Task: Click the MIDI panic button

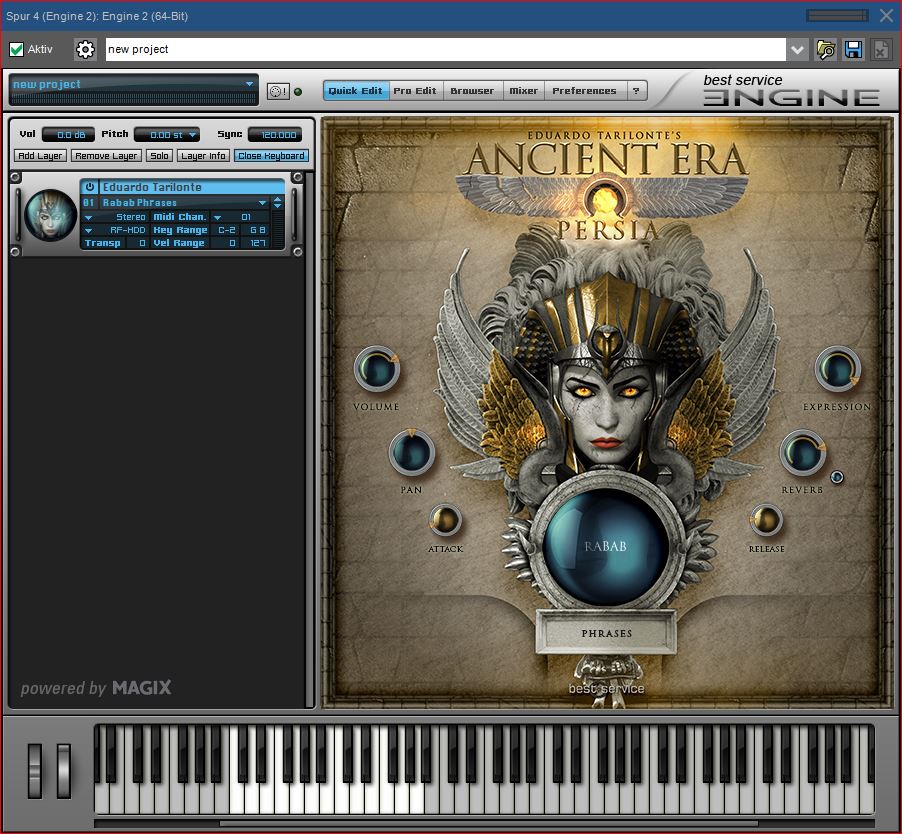Action: pyautogui.click(x=278, y=91)
